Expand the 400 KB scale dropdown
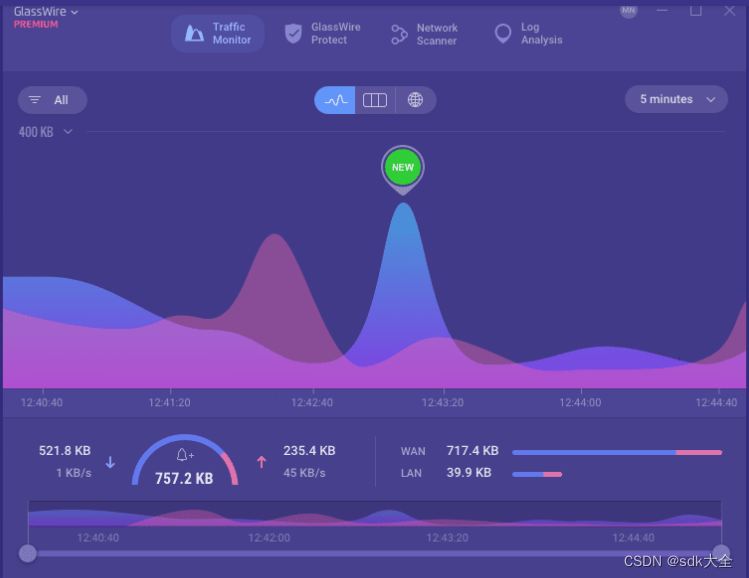749x578 pixels. point(45,132)
